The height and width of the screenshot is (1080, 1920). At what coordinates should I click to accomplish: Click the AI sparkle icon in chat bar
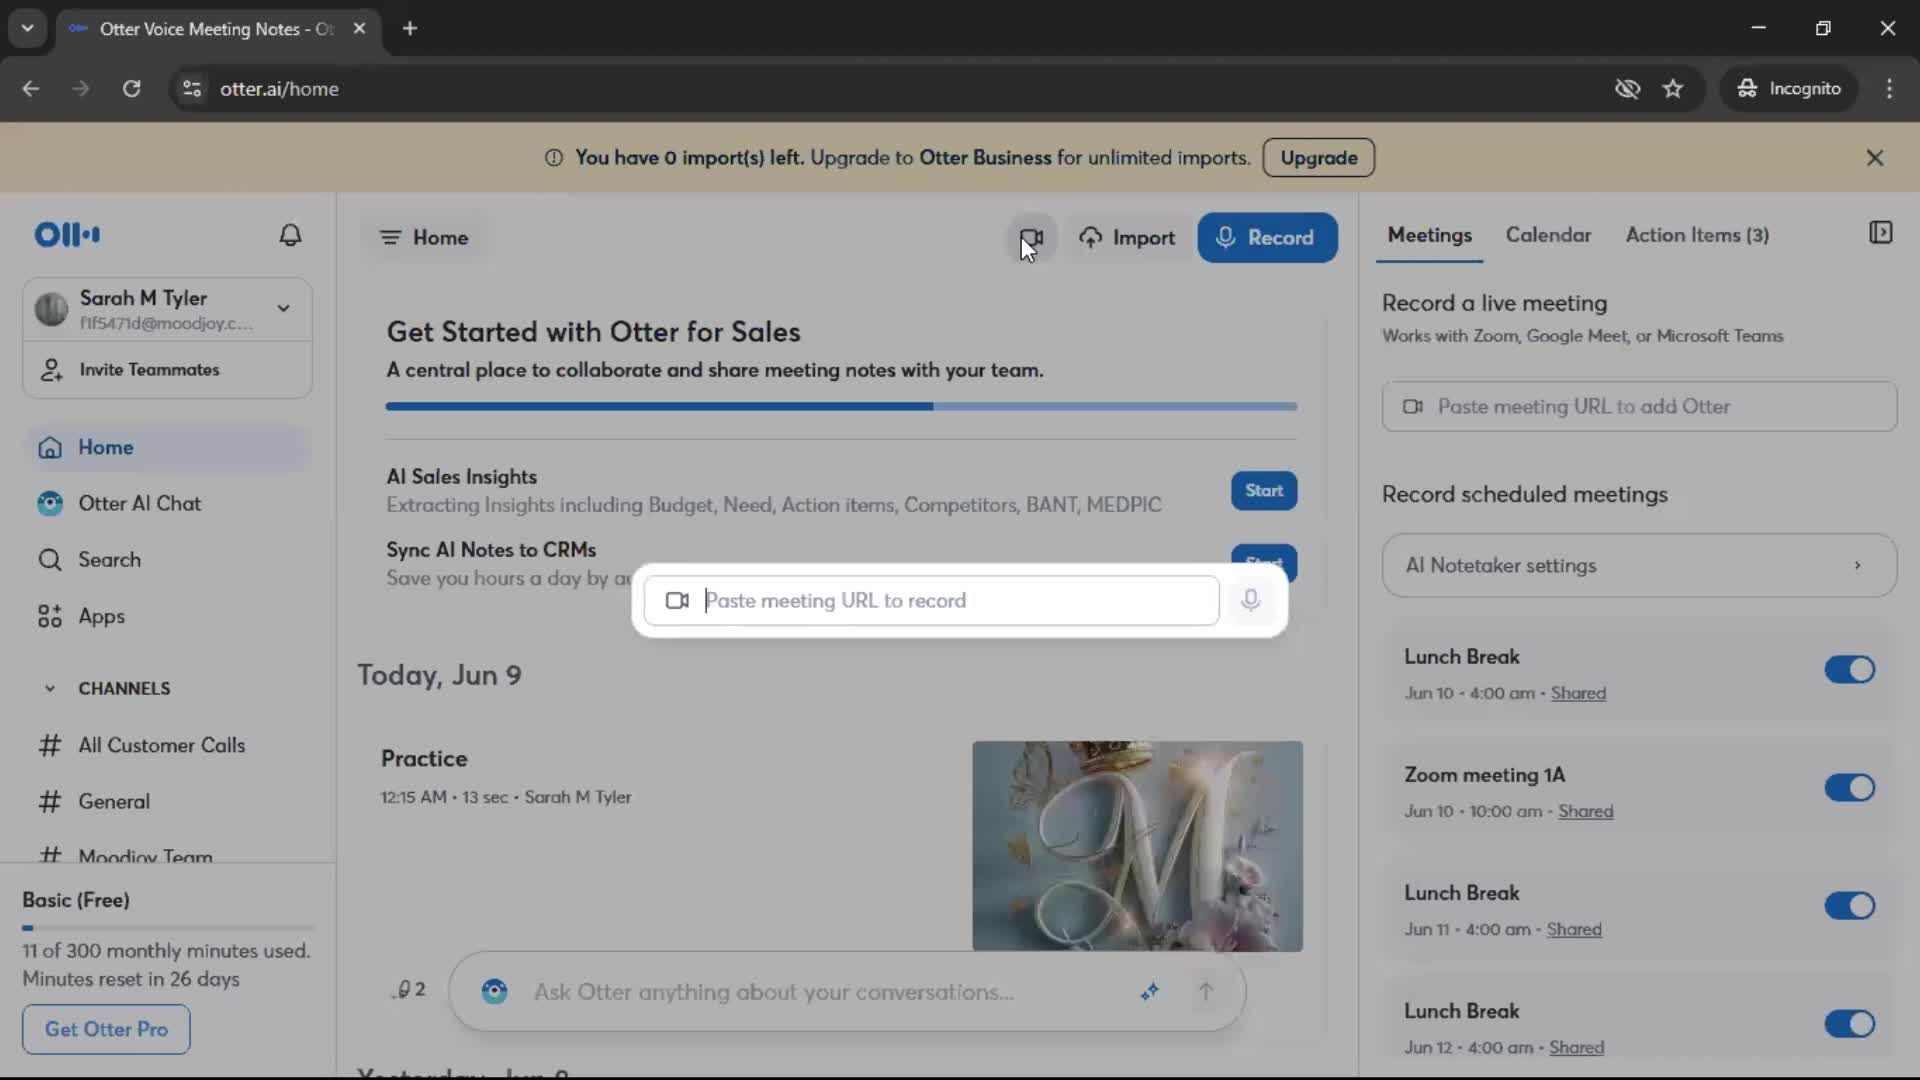click(x=1150, y=991)
